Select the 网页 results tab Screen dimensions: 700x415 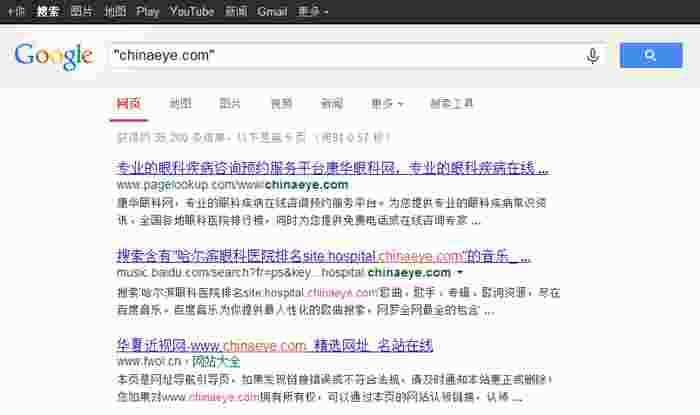tap(129, 104)
